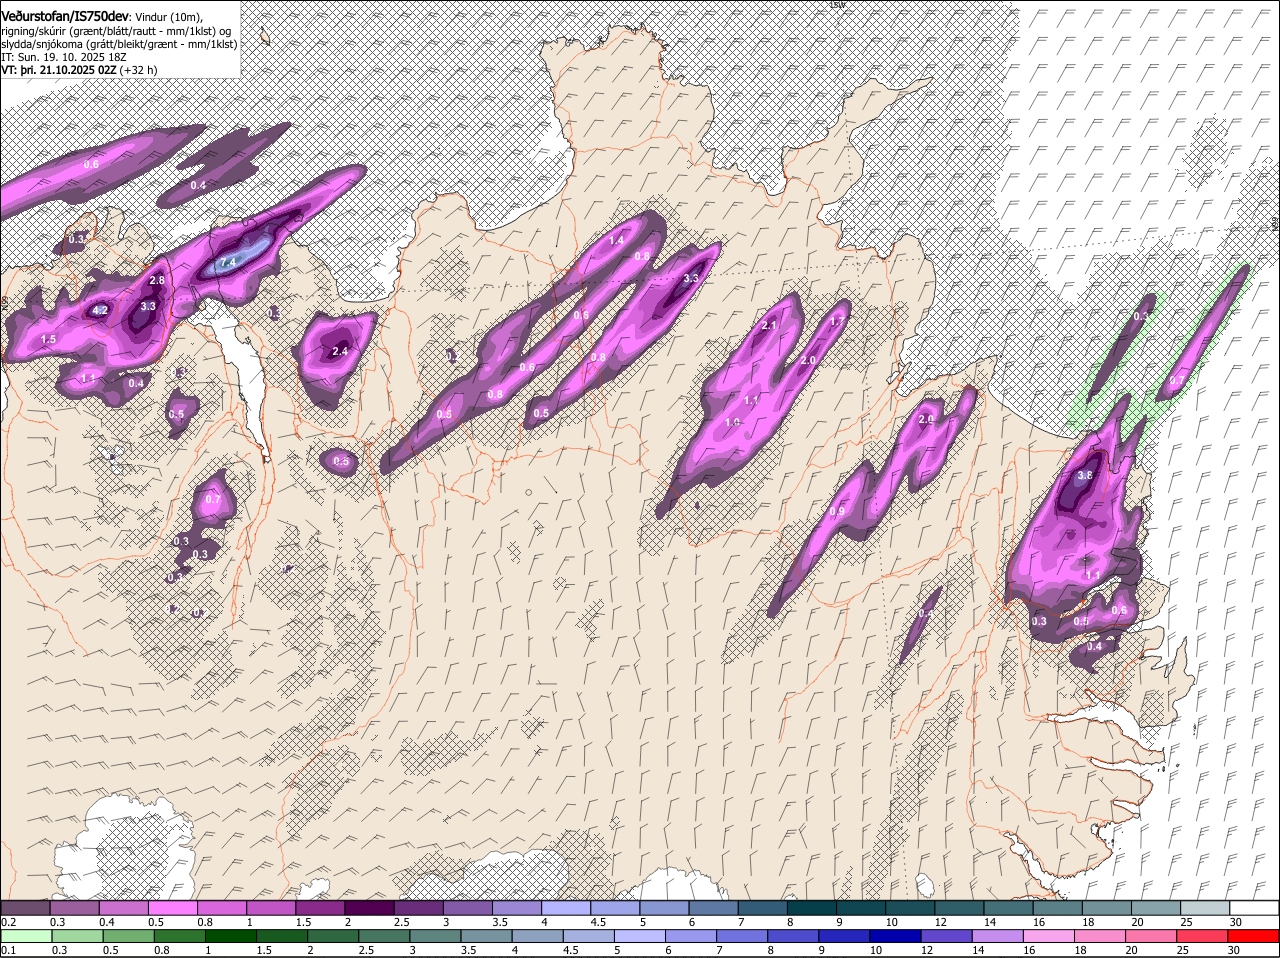Click the 1.4 precipitation value label

(x=617, y=240)
